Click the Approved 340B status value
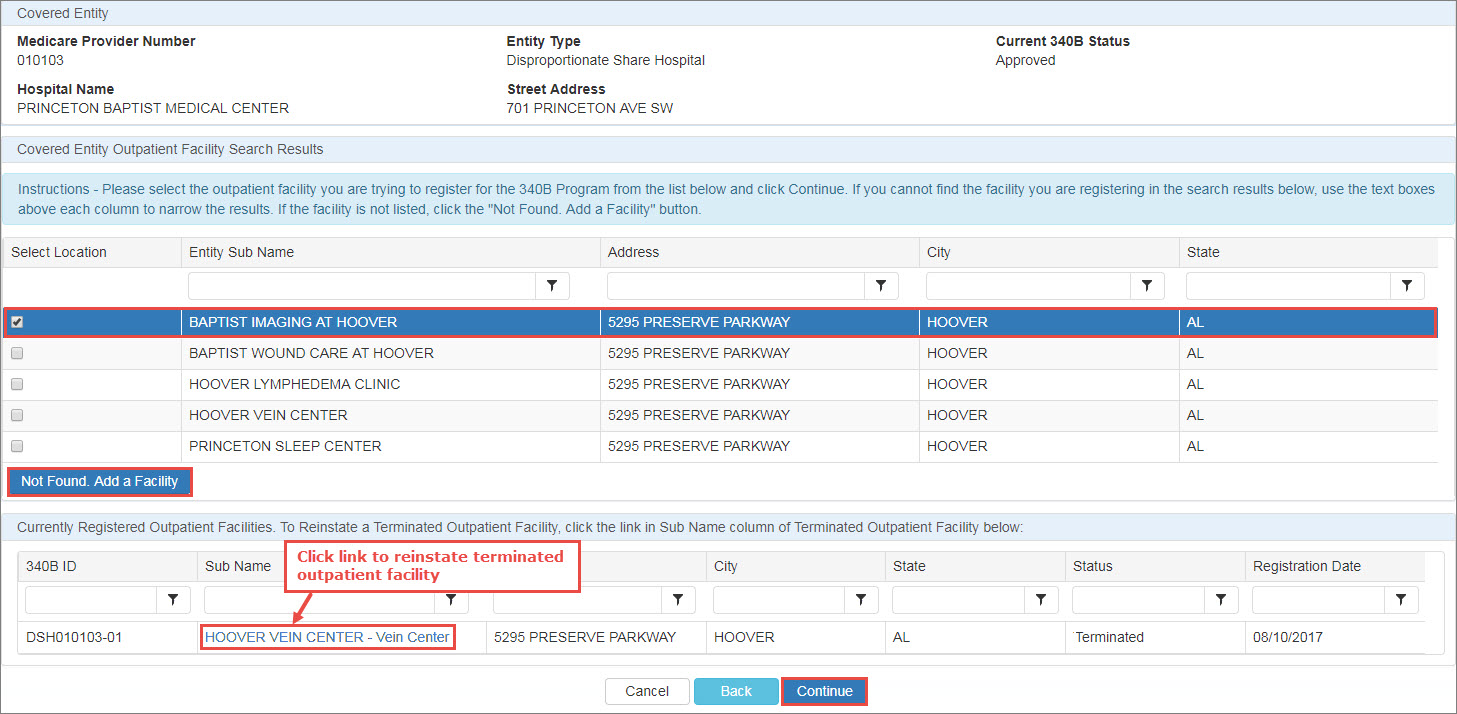 1026,60
